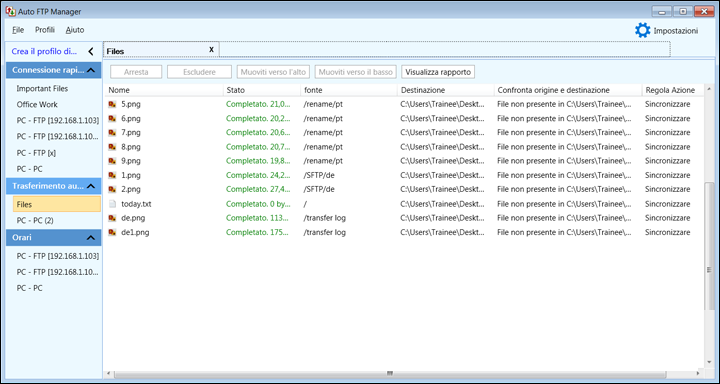Click Visualizza rapporto button

(x=438, y=72)
